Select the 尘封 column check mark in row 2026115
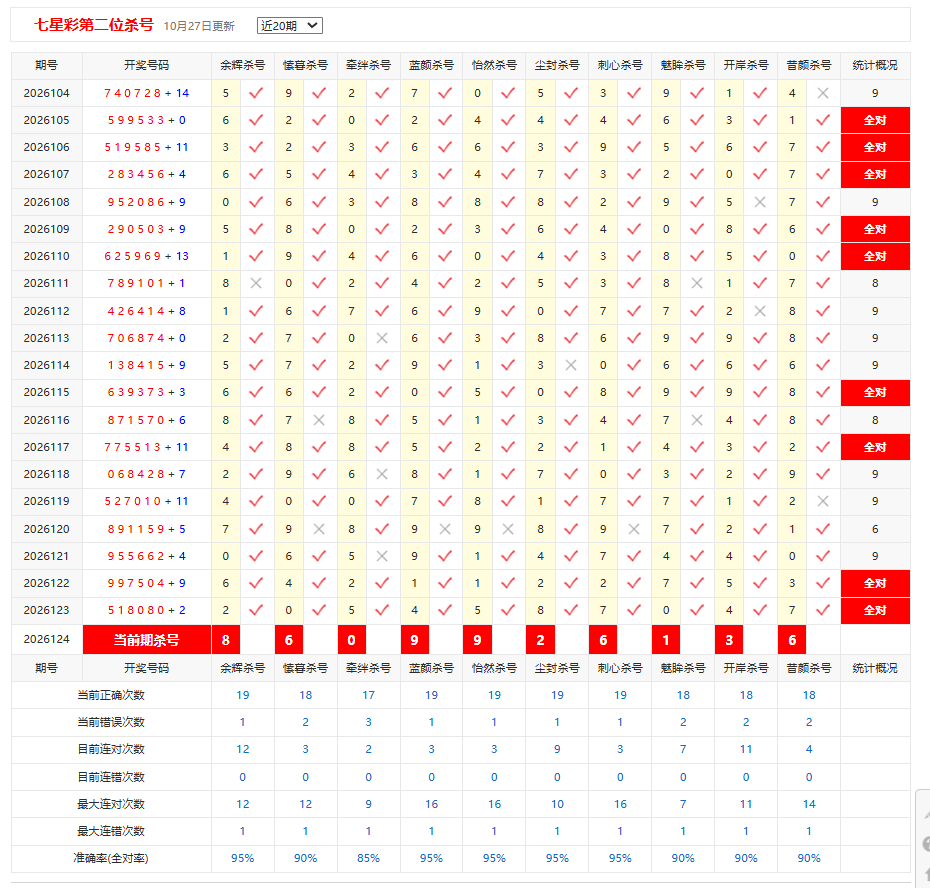 coord(571,392)
